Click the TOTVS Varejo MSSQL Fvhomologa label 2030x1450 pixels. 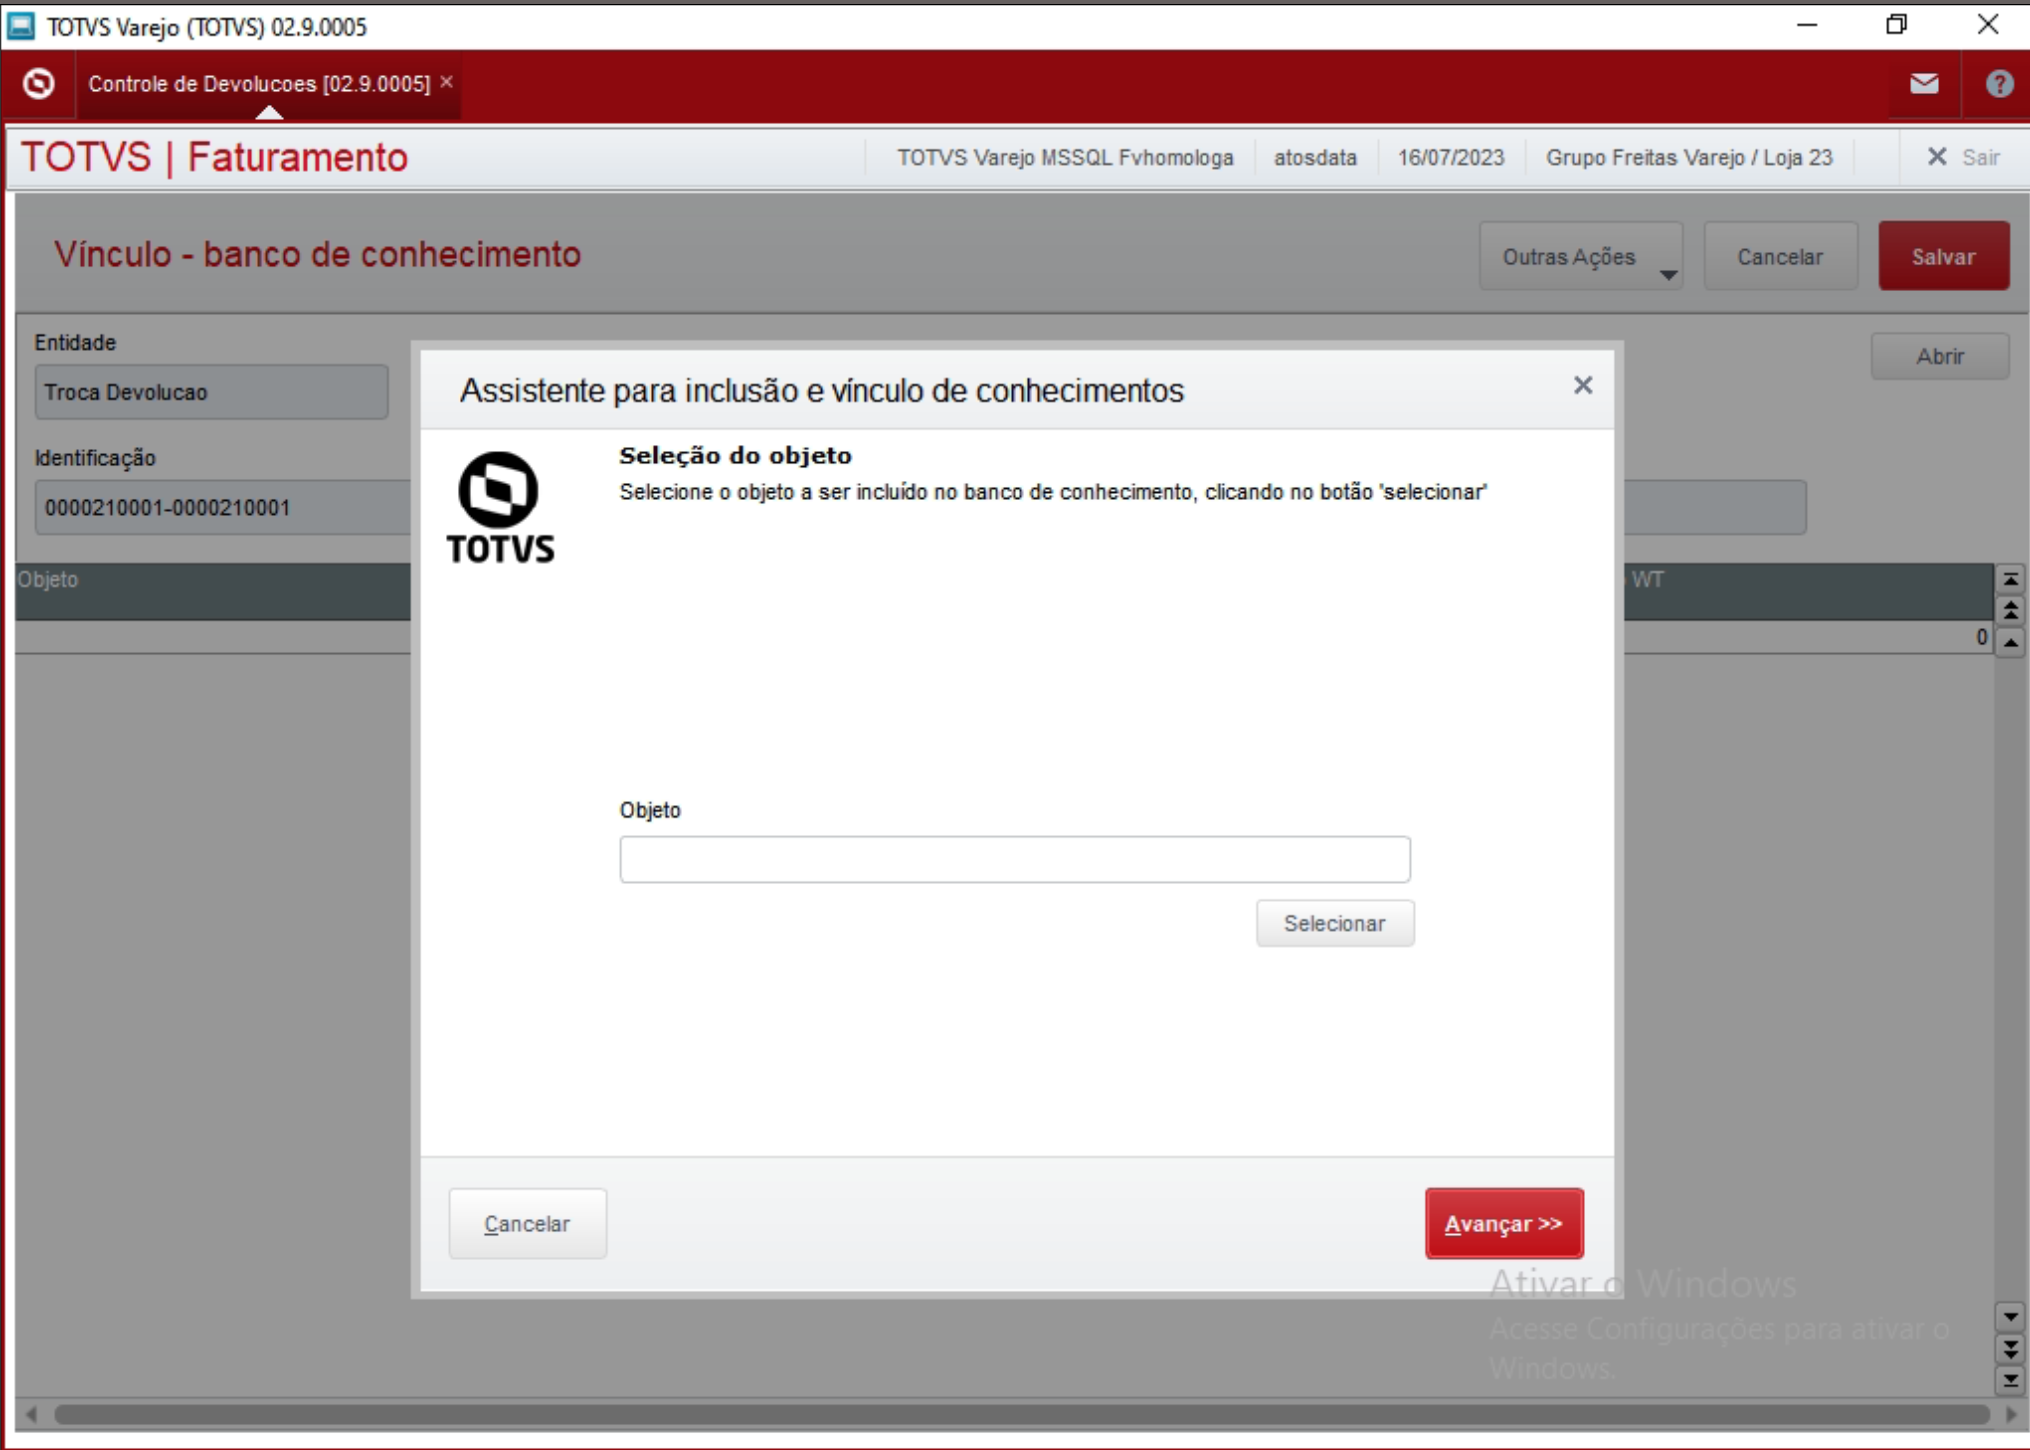[x=1065, y=158]
